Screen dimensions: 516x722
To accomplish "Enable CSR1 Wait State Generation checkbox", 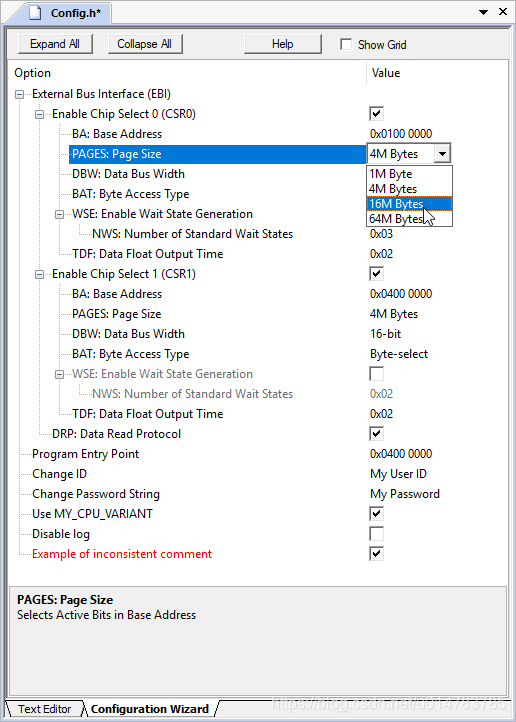I will pos(377,374).
